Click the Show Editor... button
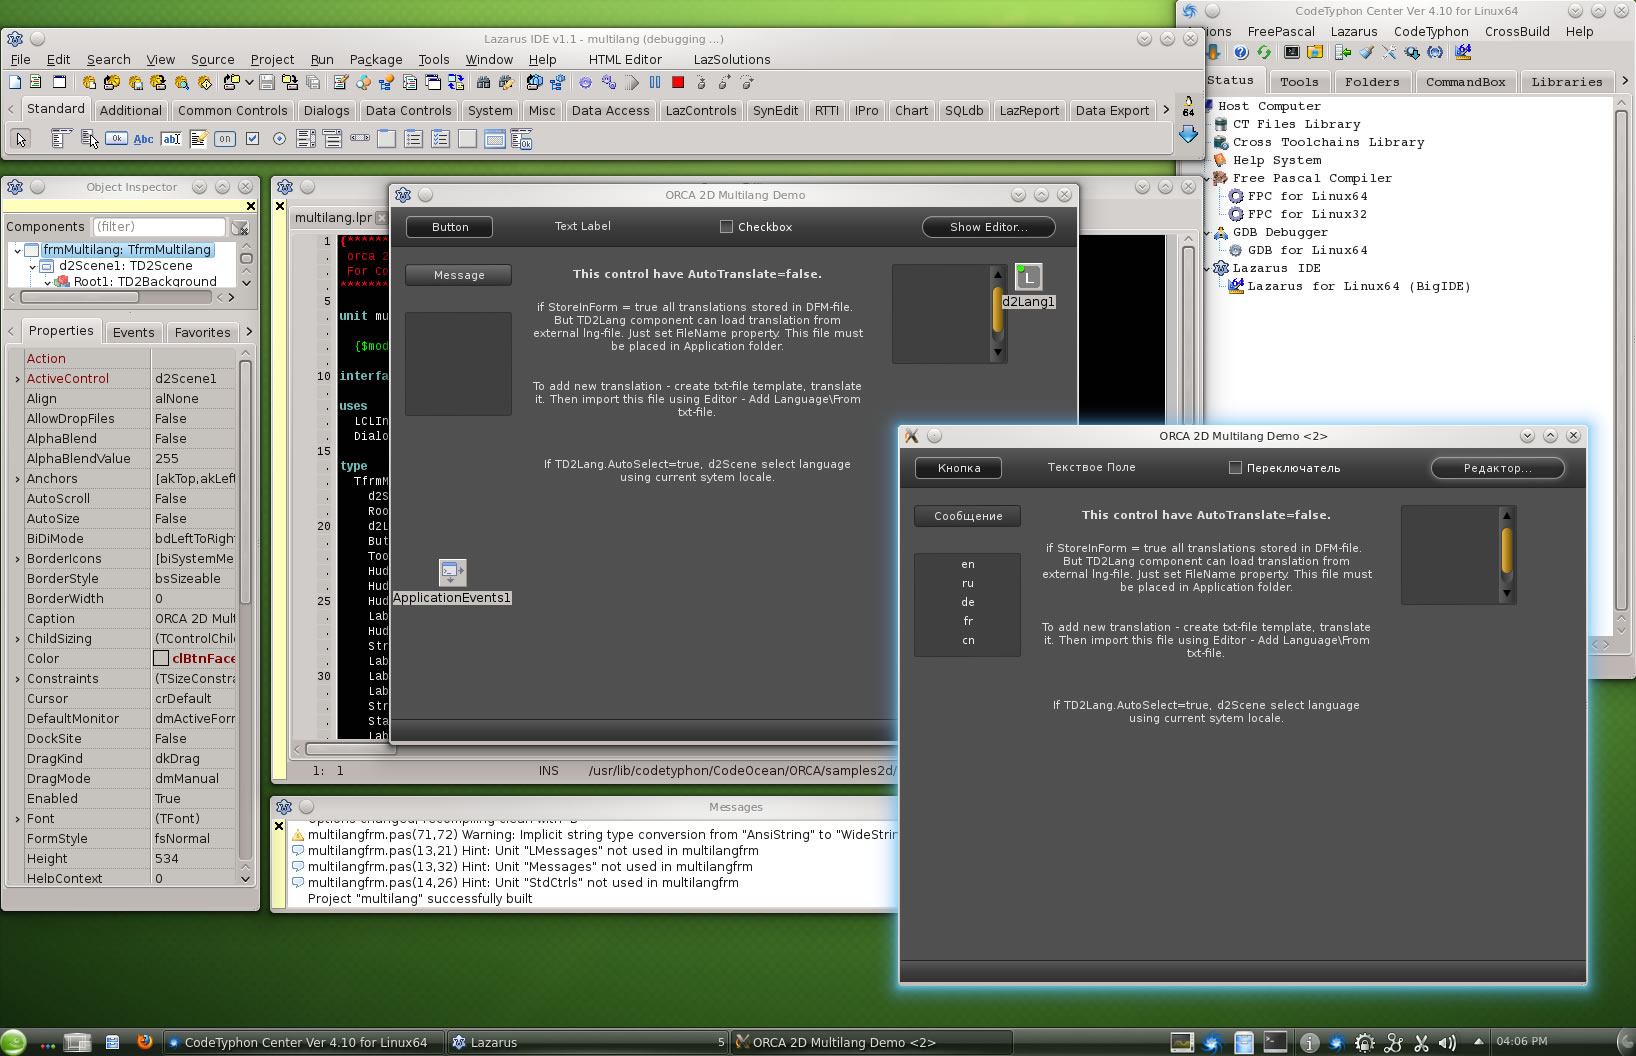1636x1056 pixels. pyautogui.click(x=988, y=227)
